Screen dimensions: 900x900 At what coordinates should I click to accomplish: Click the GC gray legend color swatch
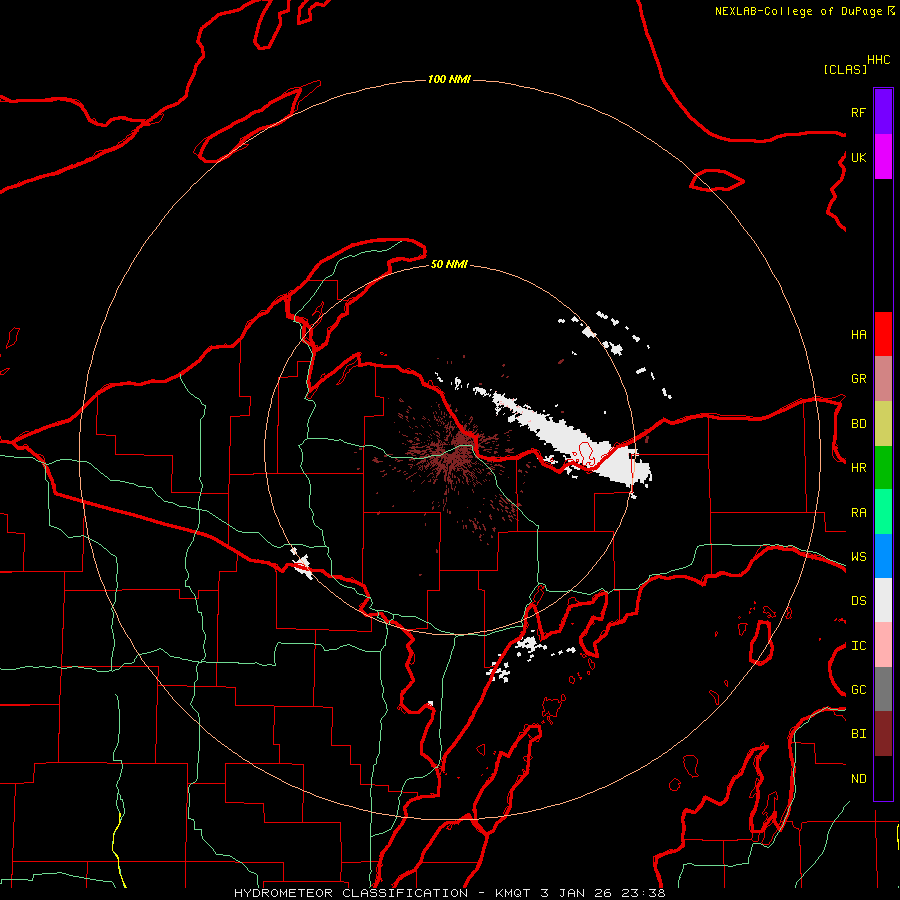coord(883,689)
